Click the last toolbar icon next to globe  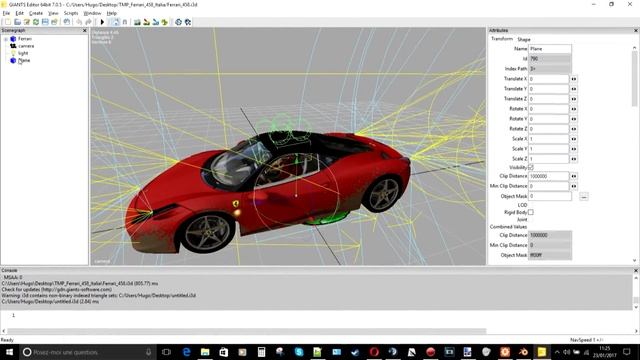click(188, 22)
